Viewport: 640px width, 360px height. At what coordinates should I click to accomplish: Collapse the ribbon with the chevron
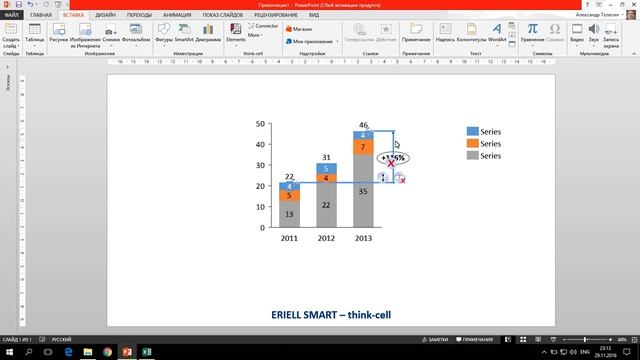coord(634,54)
